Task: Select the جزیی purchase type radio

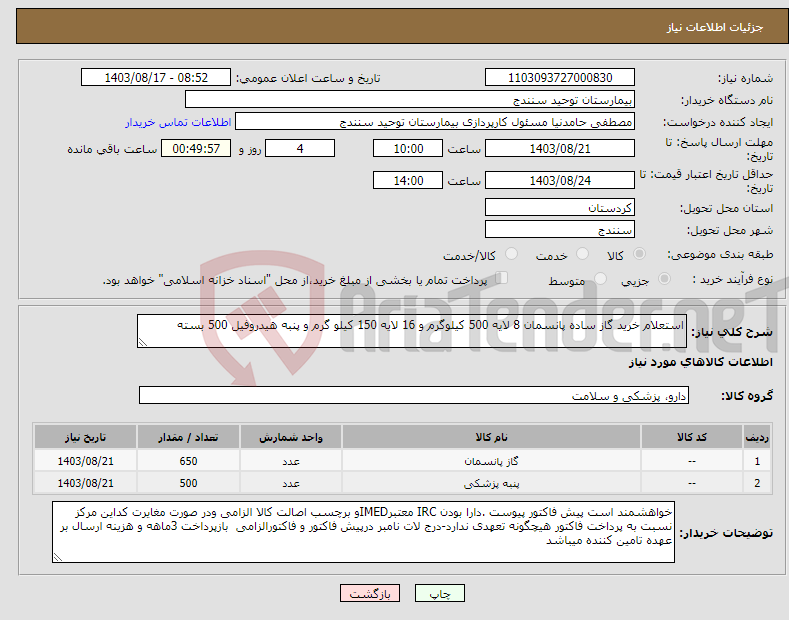Action: click(x=664, y=278)
